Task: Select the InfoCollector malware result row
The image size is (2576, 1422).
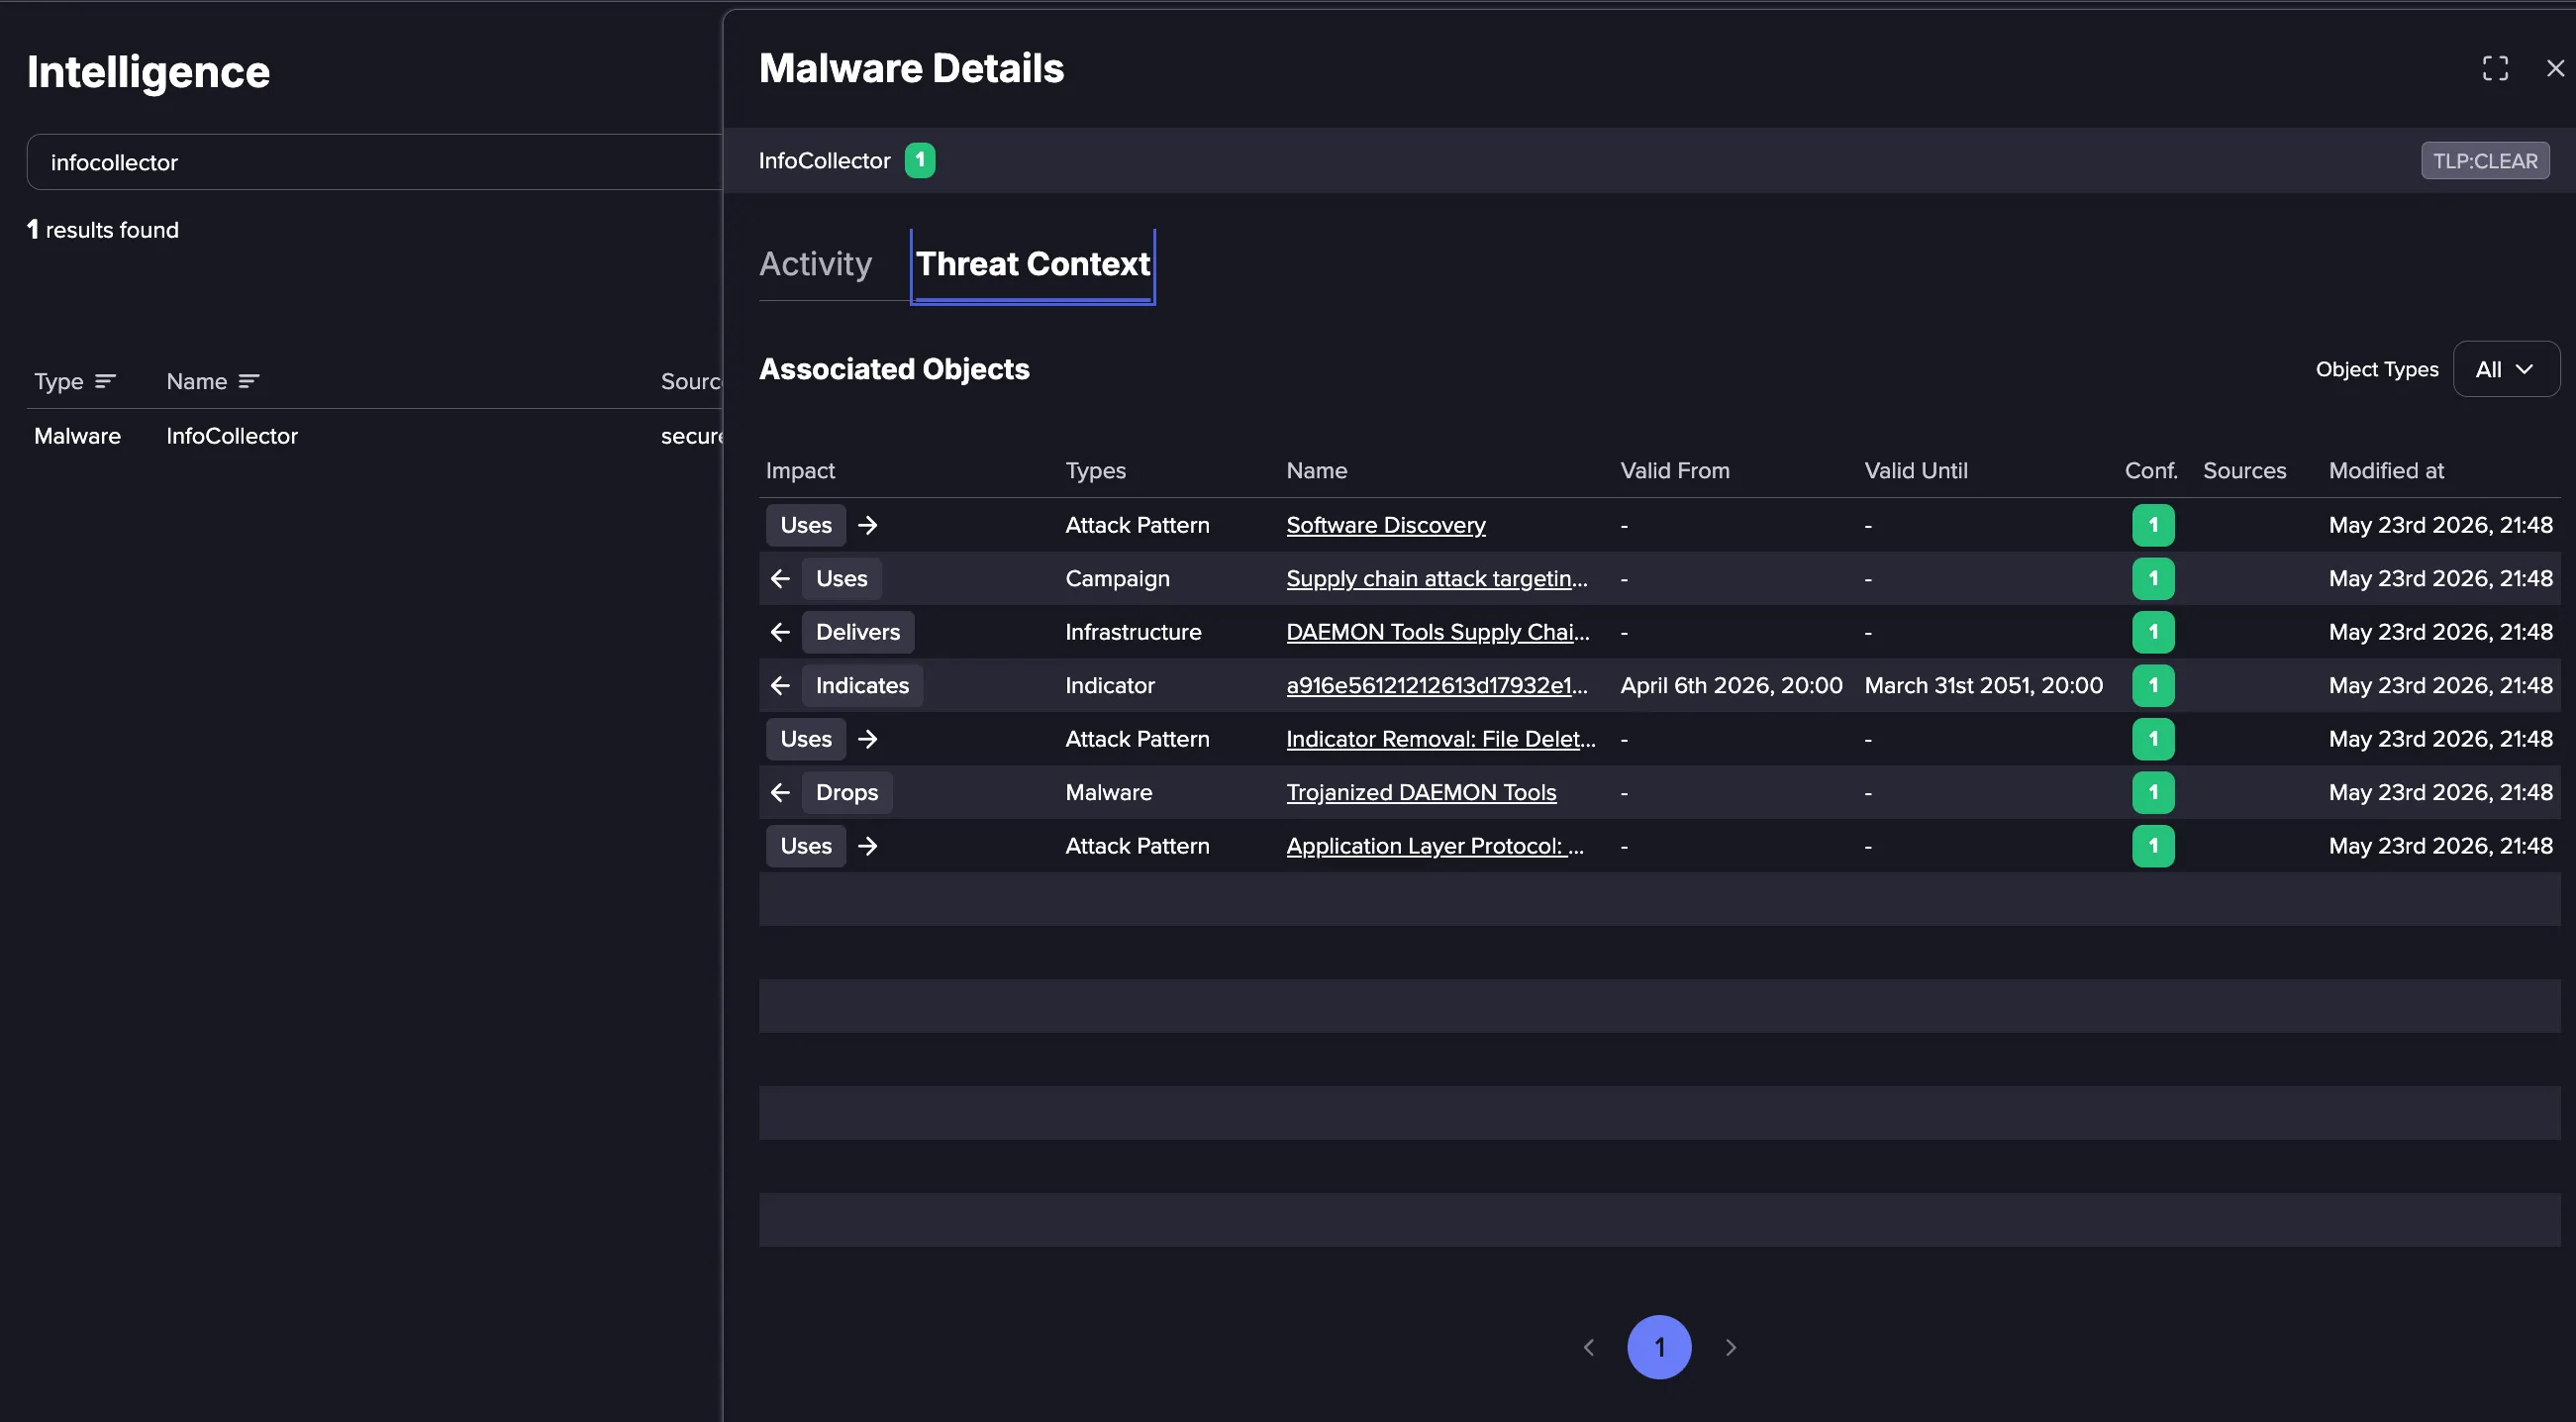Action: 375,436
